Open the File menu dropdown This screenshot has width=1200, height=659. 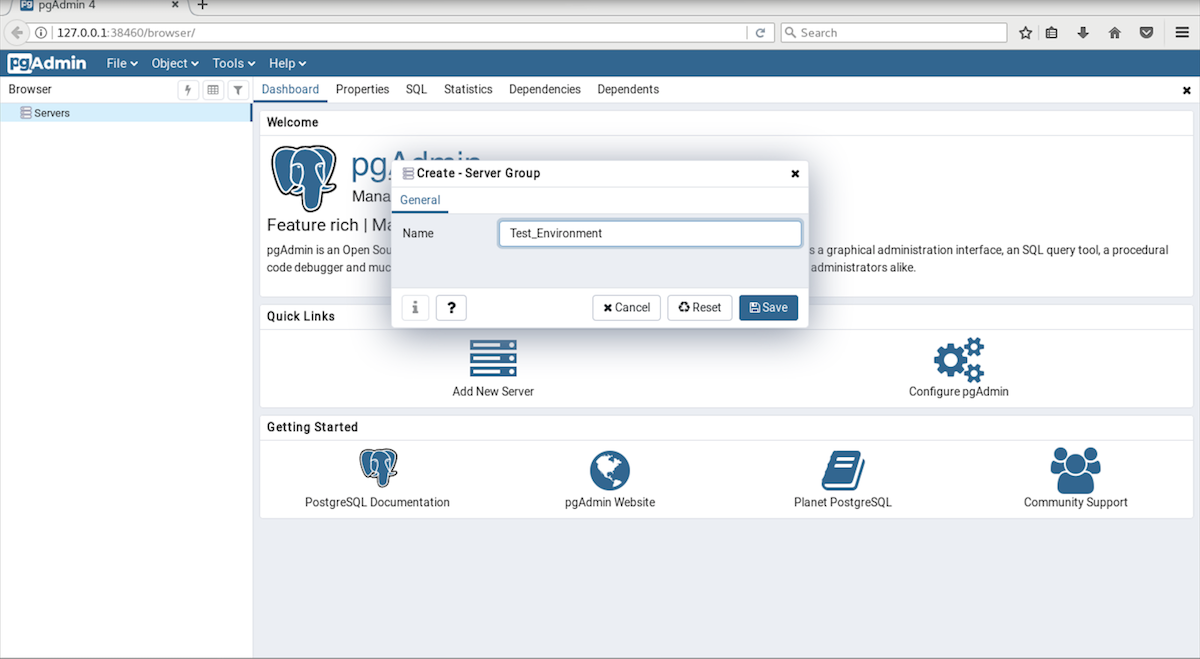tap(122, 63)
